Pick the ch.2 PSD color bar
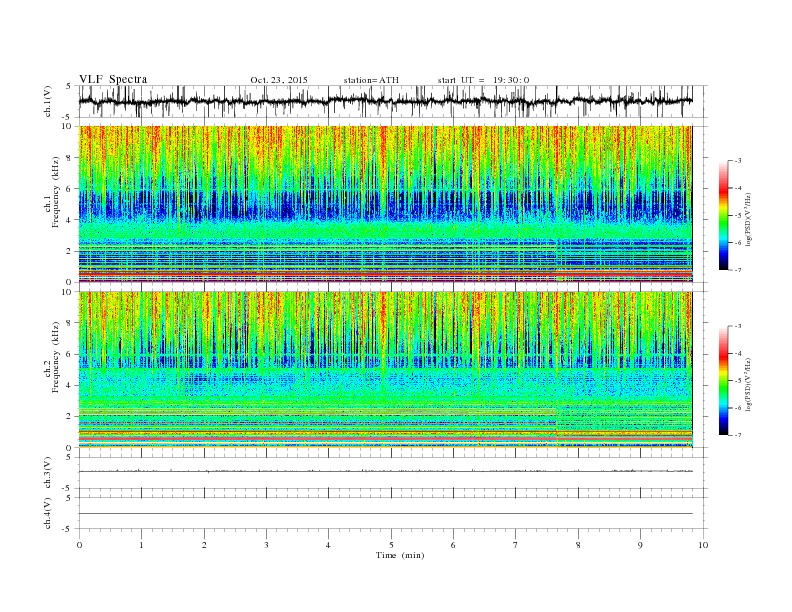 pyautogui.click(x=723, y=380)
